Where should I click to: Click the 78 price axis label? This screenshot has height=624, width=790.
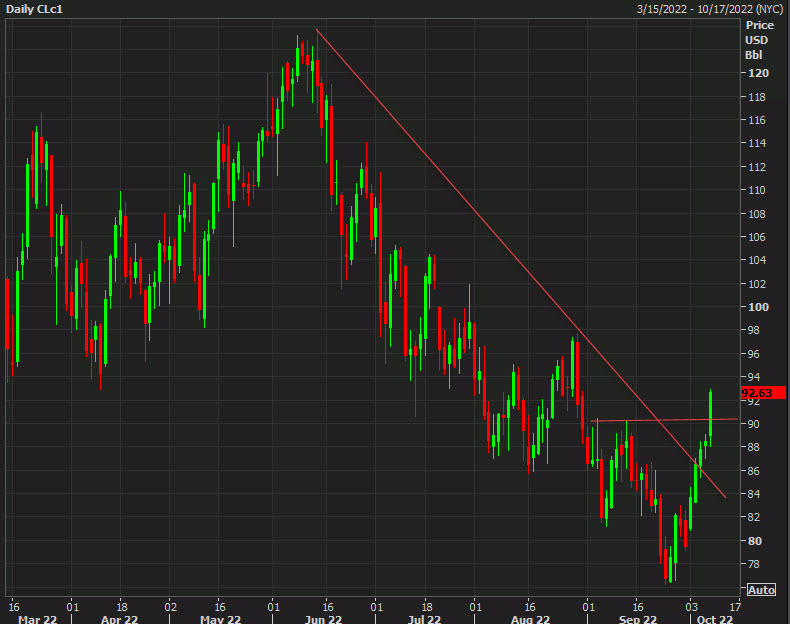[753, 564]
